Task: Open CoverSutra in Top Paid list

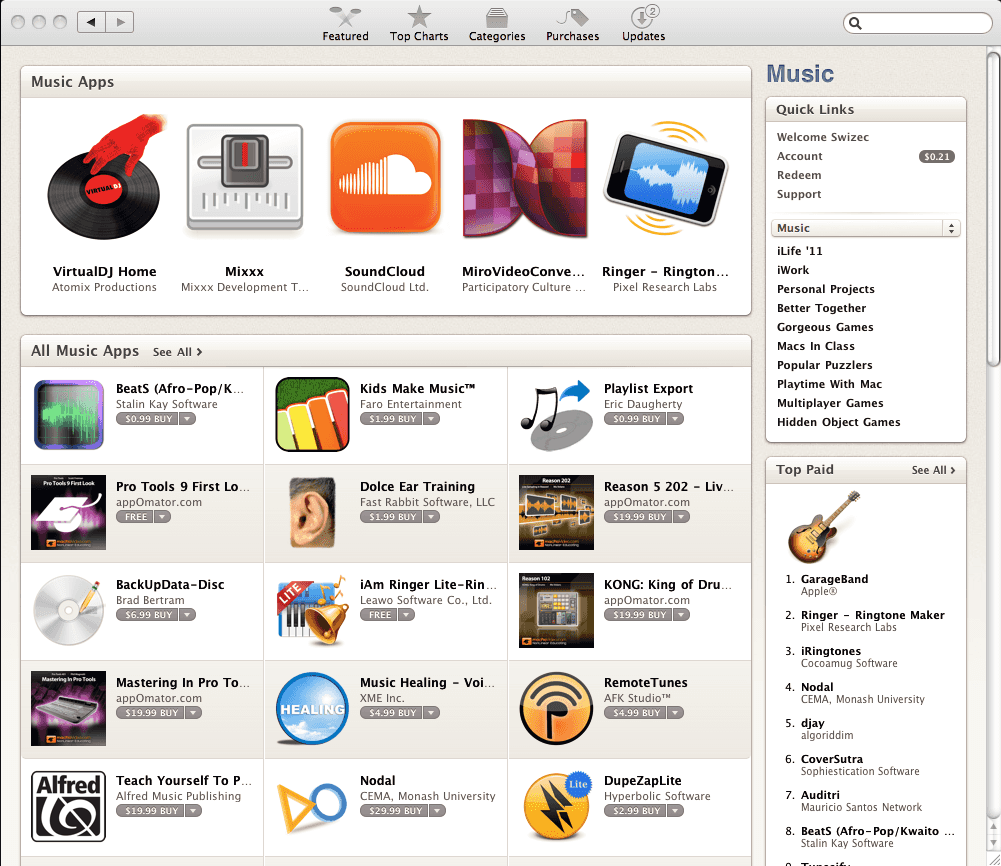Action: [x=832, y=759]
